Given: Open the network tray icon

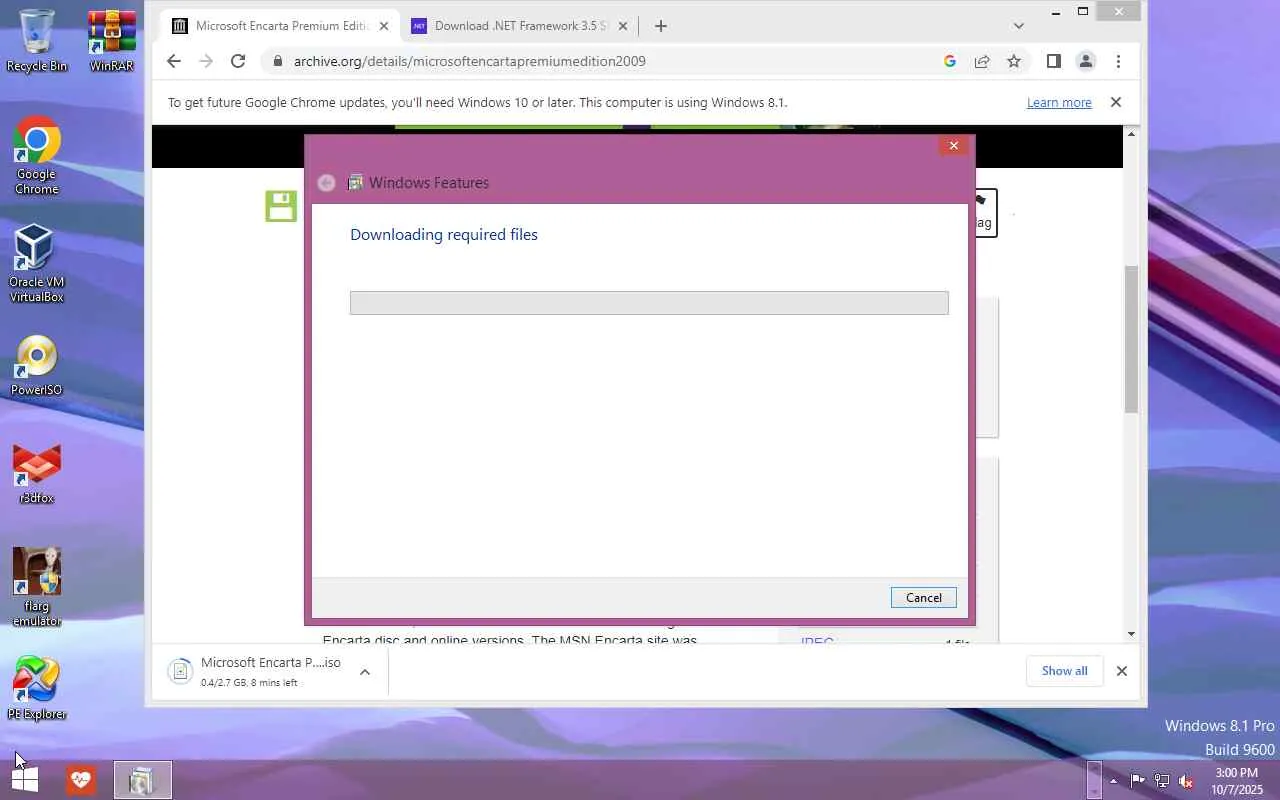Looking at the screenshot, I should coord(1162,781).
